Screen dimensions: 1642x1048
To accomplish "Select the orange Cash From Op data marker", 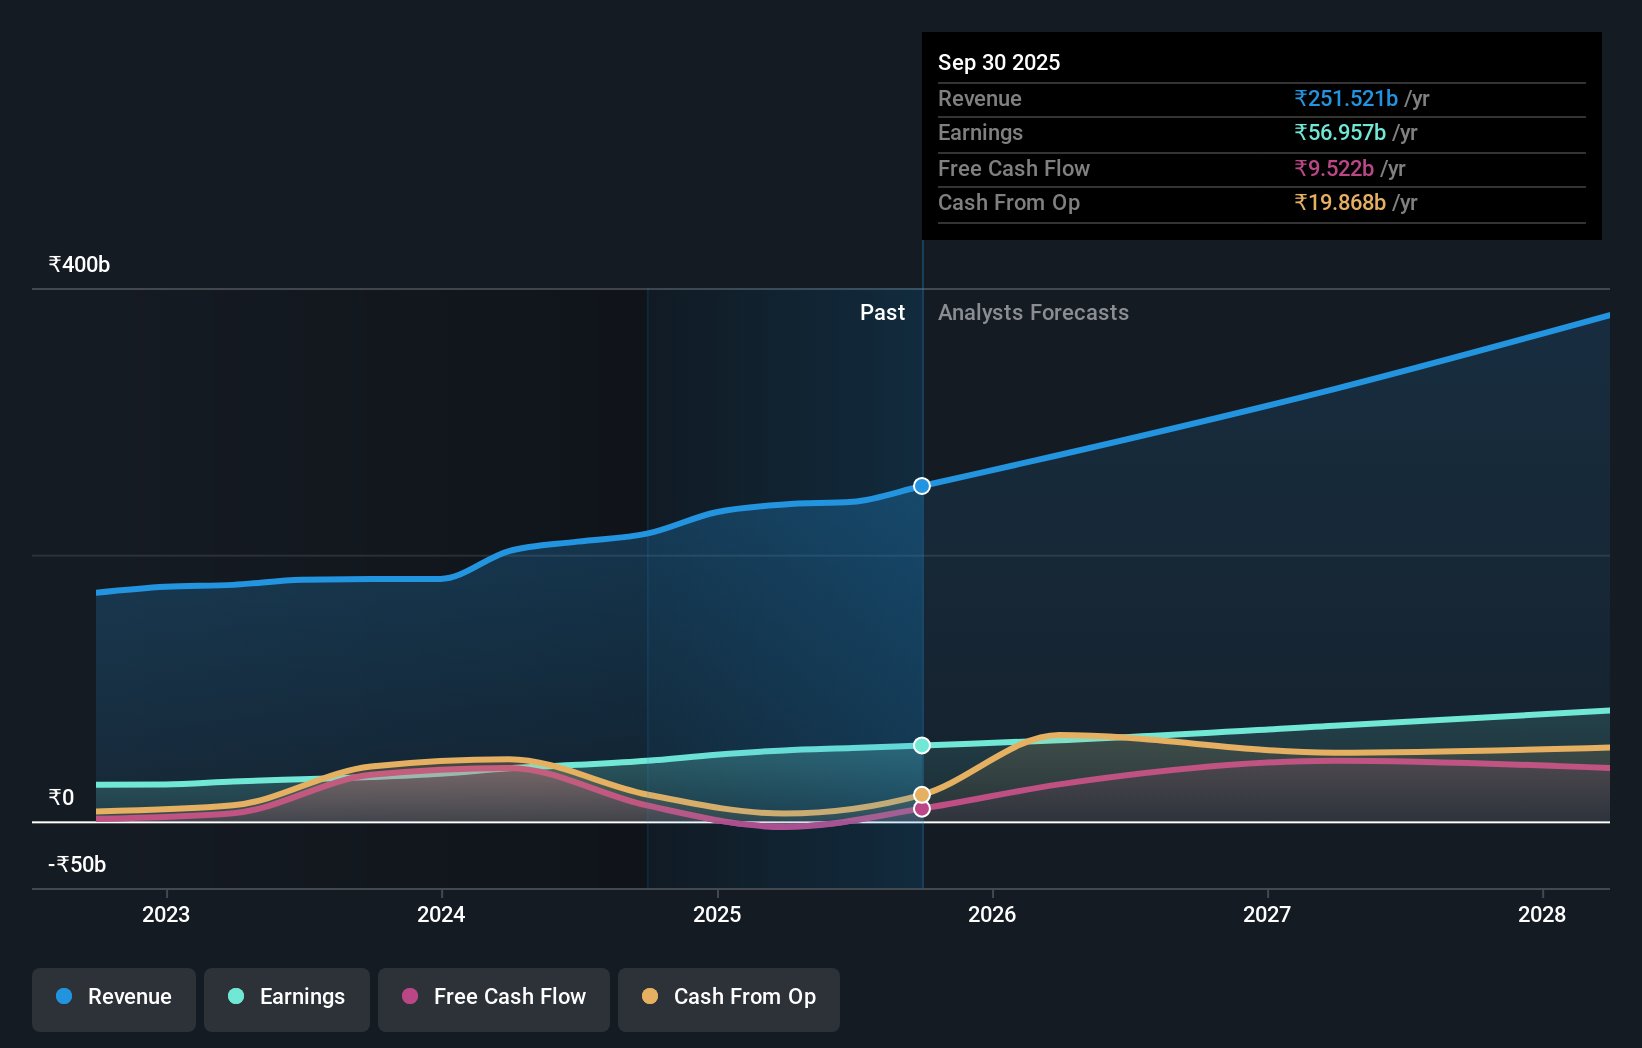I will [921, 794].
